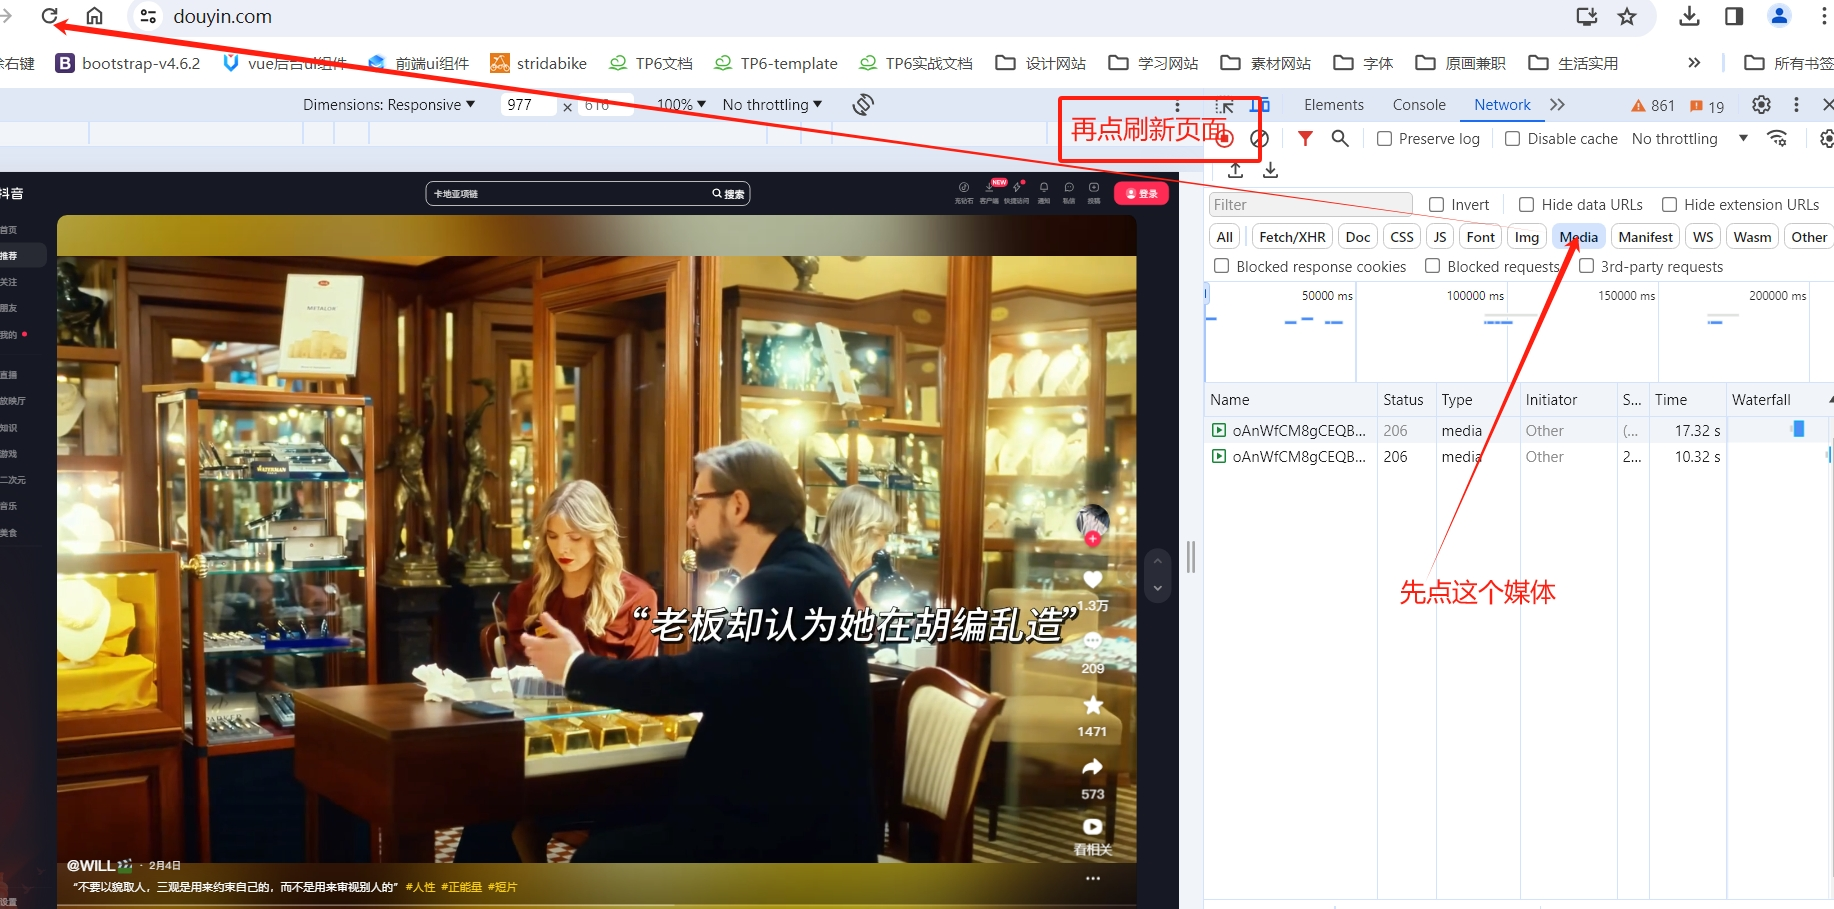The image size is (1834, 909).
Task: Filter requests by Media type
Action: (1579, 237)
